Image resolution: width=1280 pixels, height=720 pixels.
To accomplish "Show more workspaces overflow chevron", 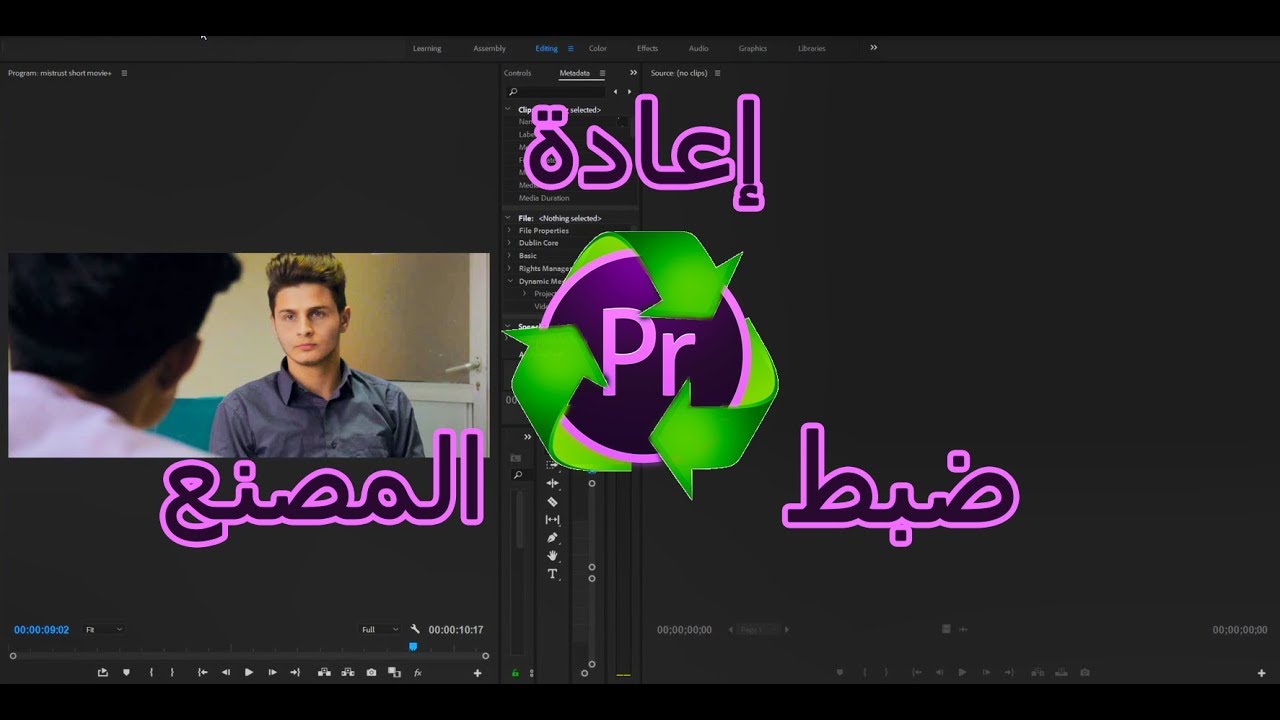I will (x=873, y=47).
